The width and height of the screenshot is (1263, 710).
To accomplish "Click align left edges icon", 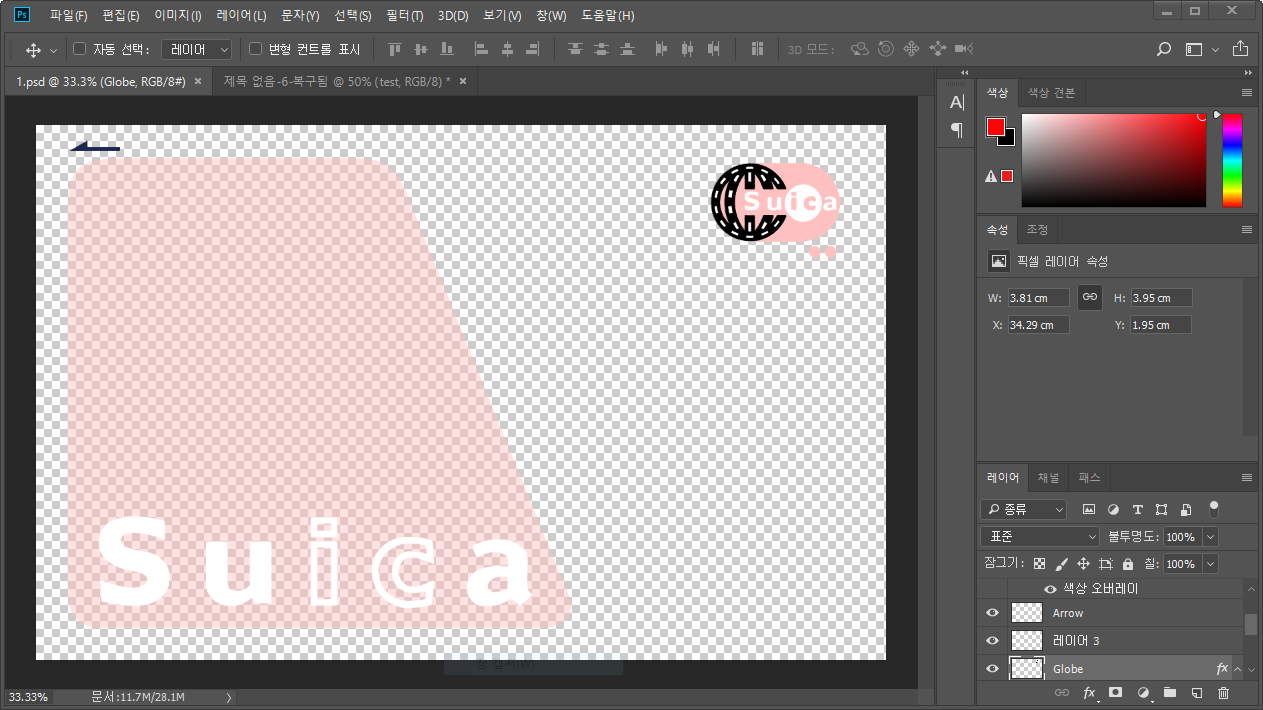I will pos(481,49).
